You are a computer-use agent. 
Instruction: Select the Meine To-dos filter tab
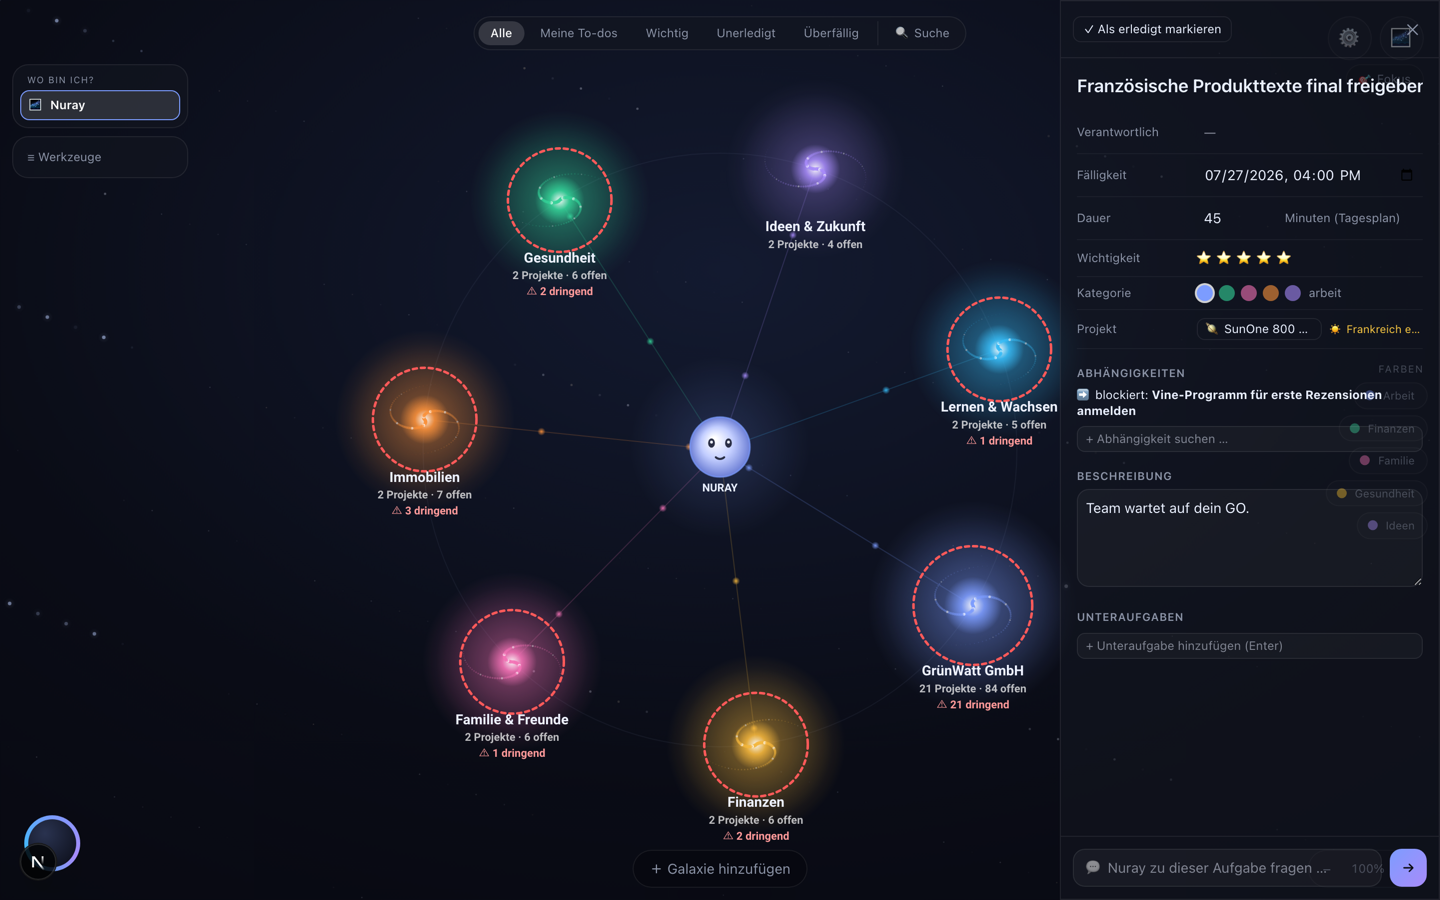tap(578, 33)
